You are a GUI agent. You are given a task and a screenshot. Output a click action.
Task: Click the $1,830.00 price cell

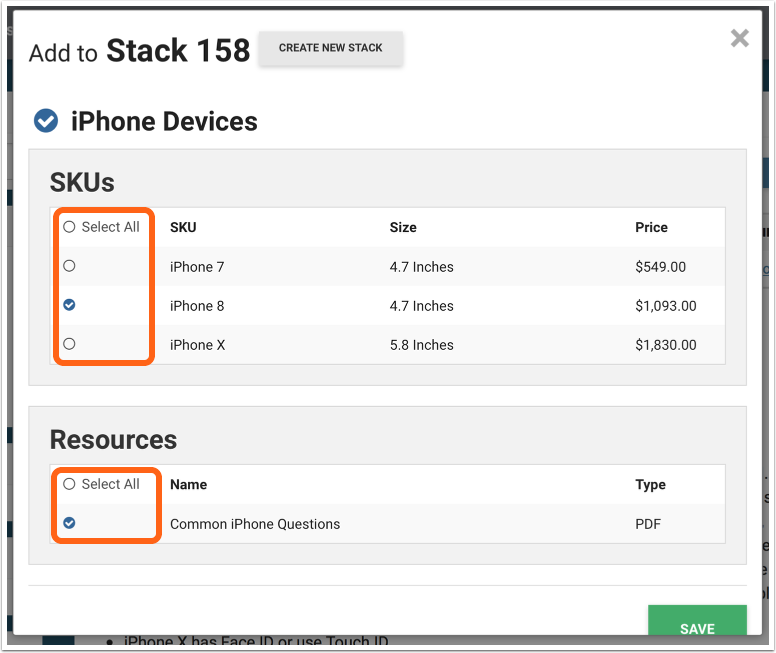[x=666, y=345]
